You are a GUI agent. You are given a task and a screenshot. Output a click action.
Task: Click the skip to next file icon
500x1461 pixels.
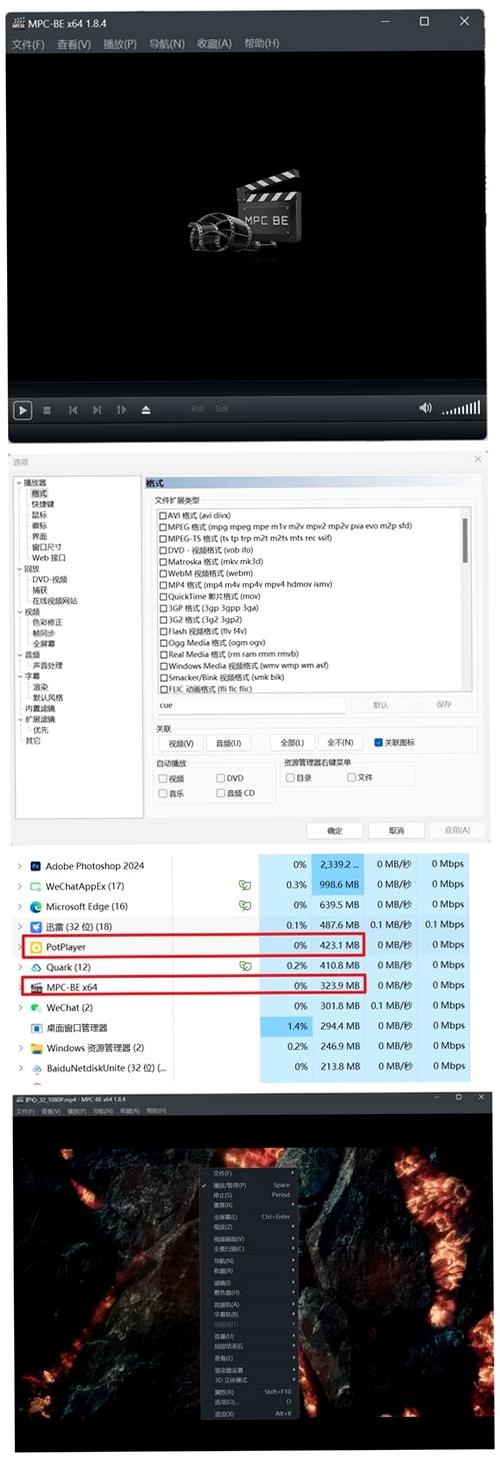[x=97, y=410]
